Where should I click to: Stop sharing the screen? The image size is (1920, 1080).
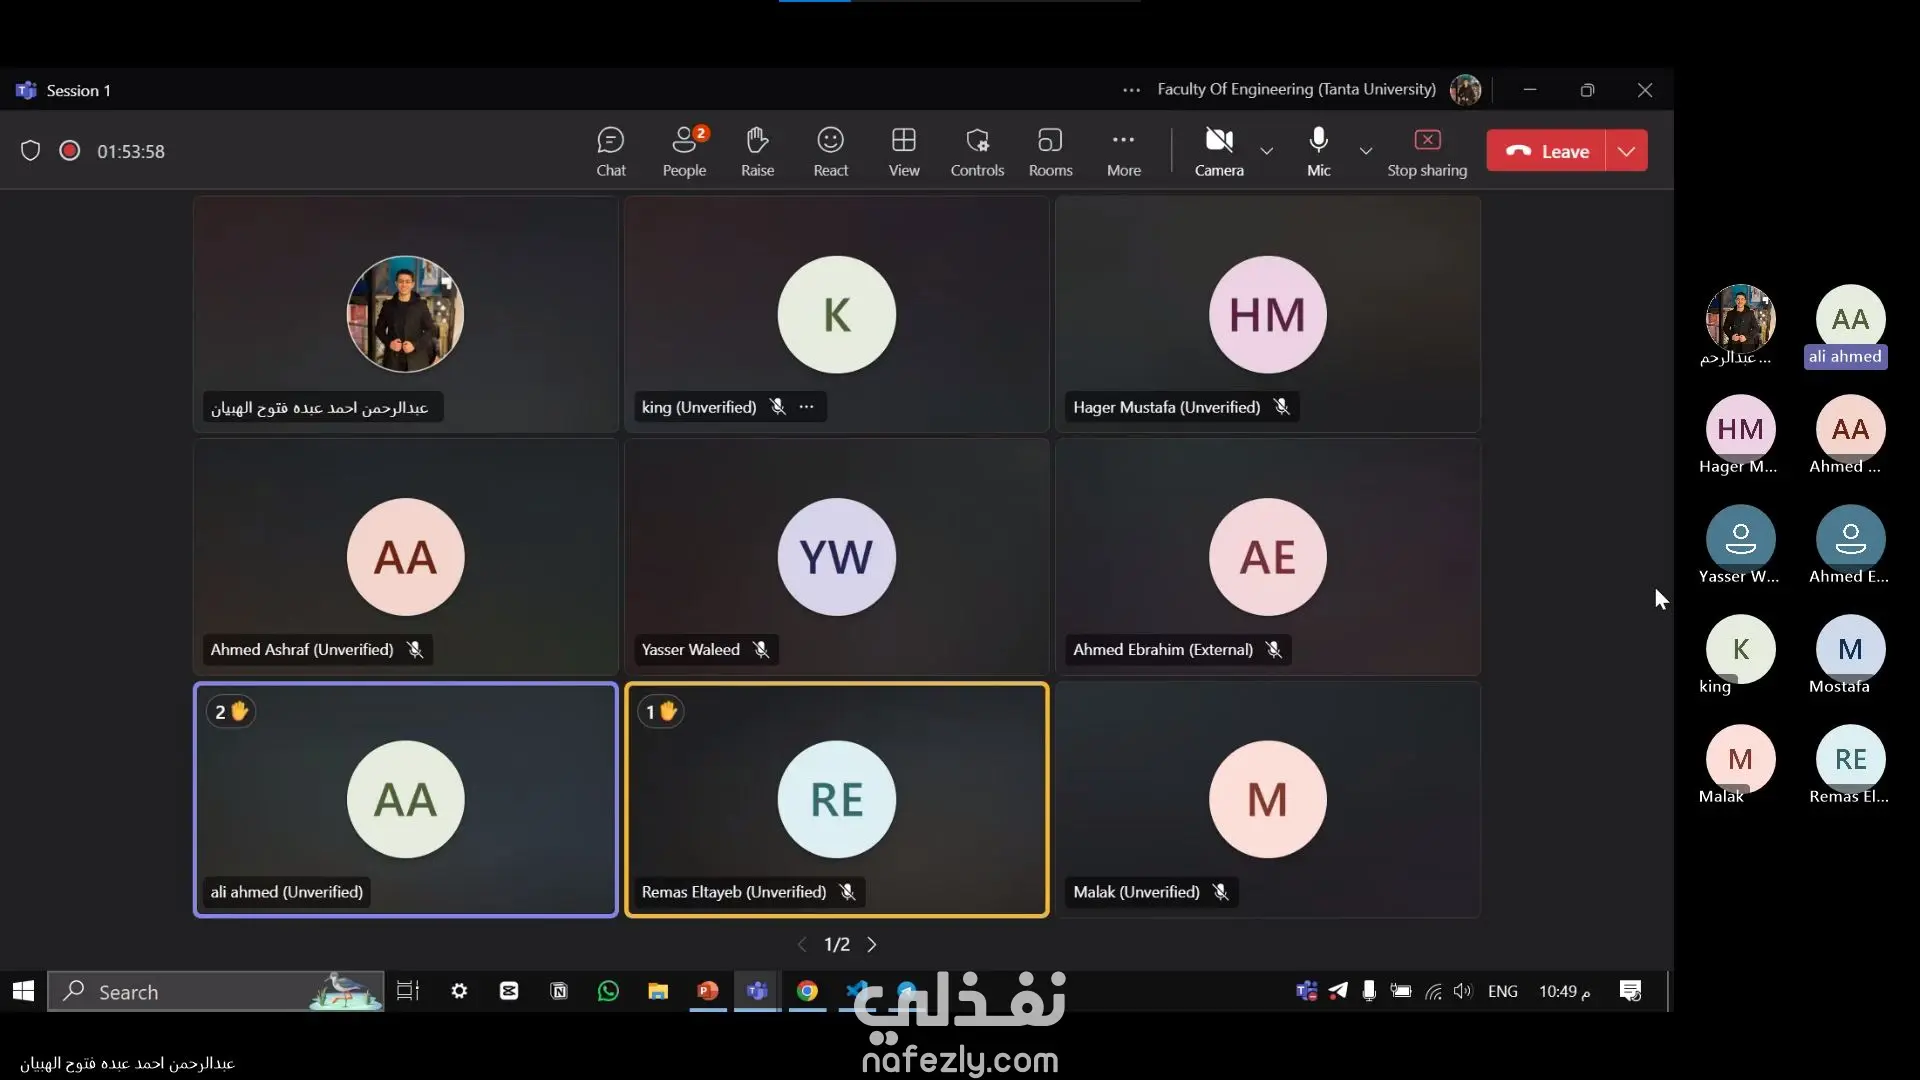[x=1427, y=151]
